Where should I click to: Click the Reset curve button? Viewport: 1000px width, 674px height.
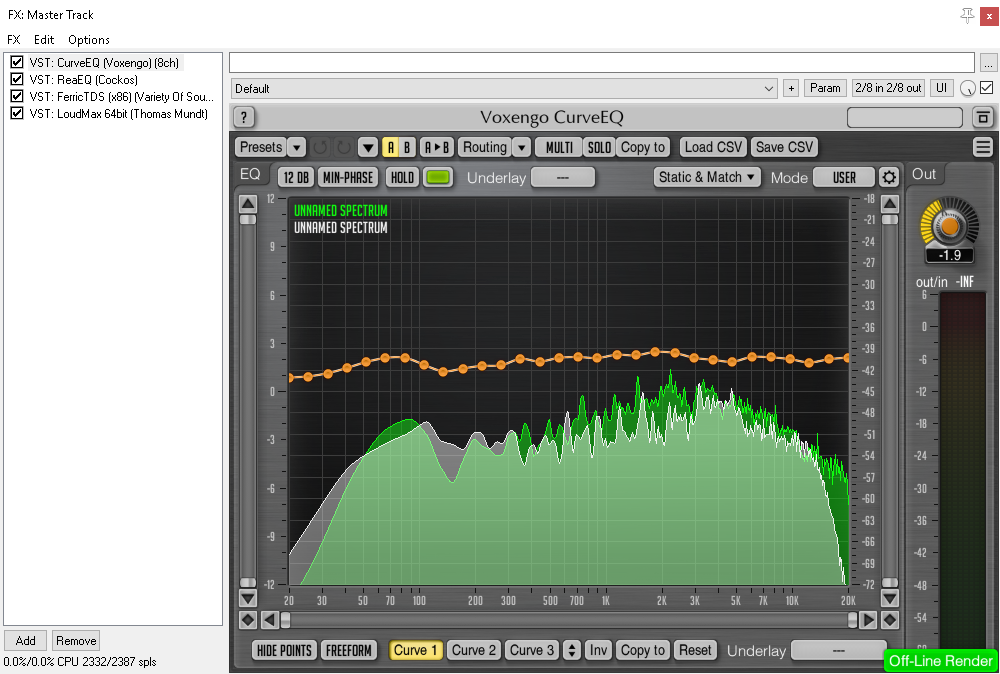click(695, 650)
